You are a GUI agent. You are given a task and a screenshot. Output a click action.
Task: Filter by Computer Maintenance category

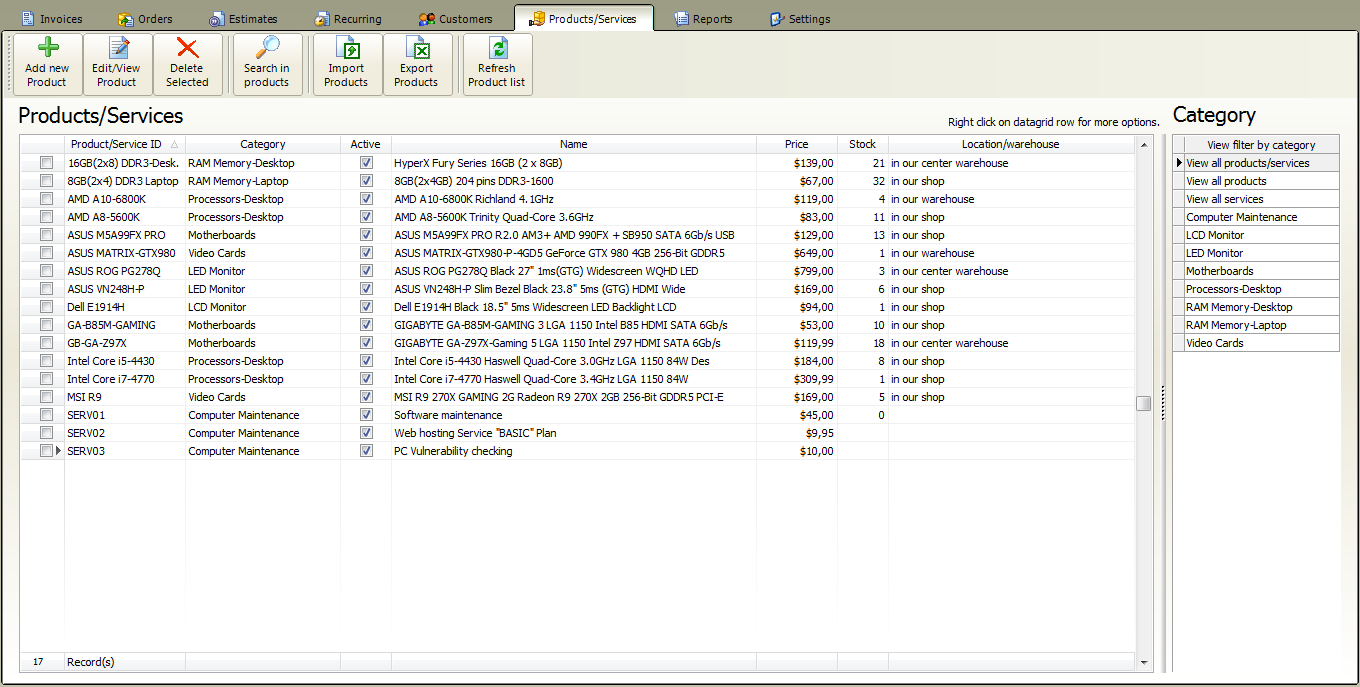tap(1261, 217)
